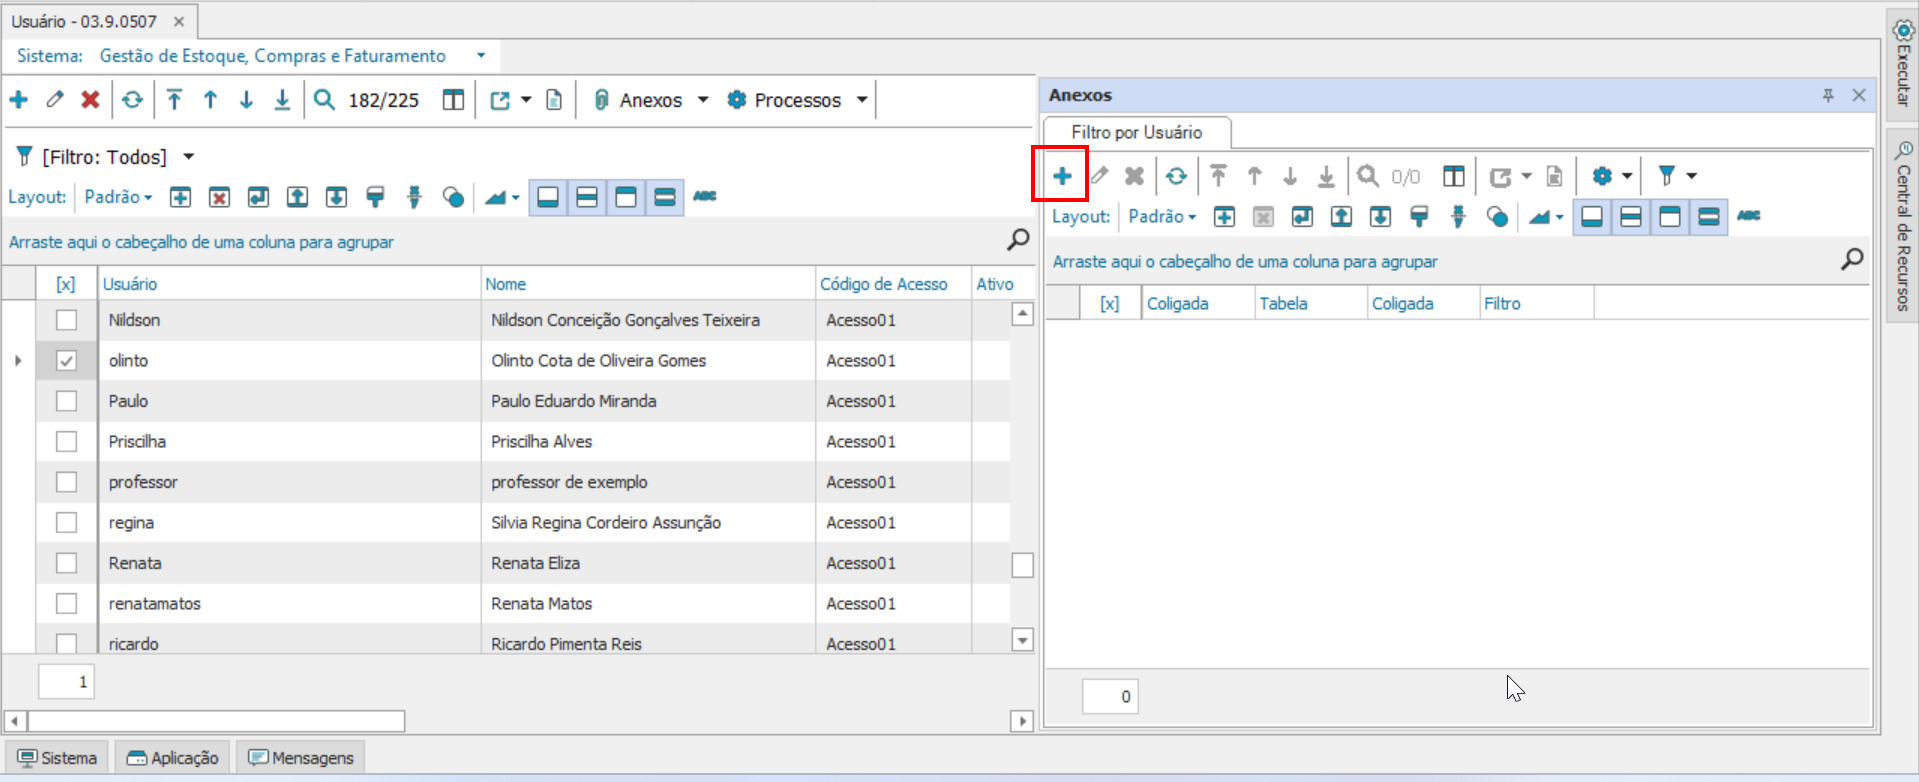Click the paint roller icon in left Layout bar
Viewport: 1919px width, 782px height.
coord(375,197)
